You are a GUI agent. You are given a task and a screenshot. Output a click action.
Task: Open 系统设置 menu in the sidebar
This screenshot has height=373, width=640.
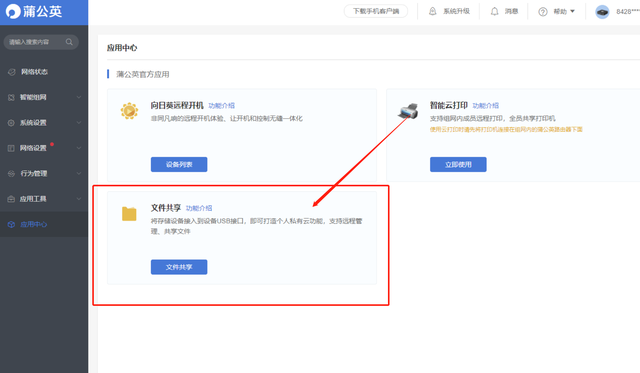pos(44,122)
